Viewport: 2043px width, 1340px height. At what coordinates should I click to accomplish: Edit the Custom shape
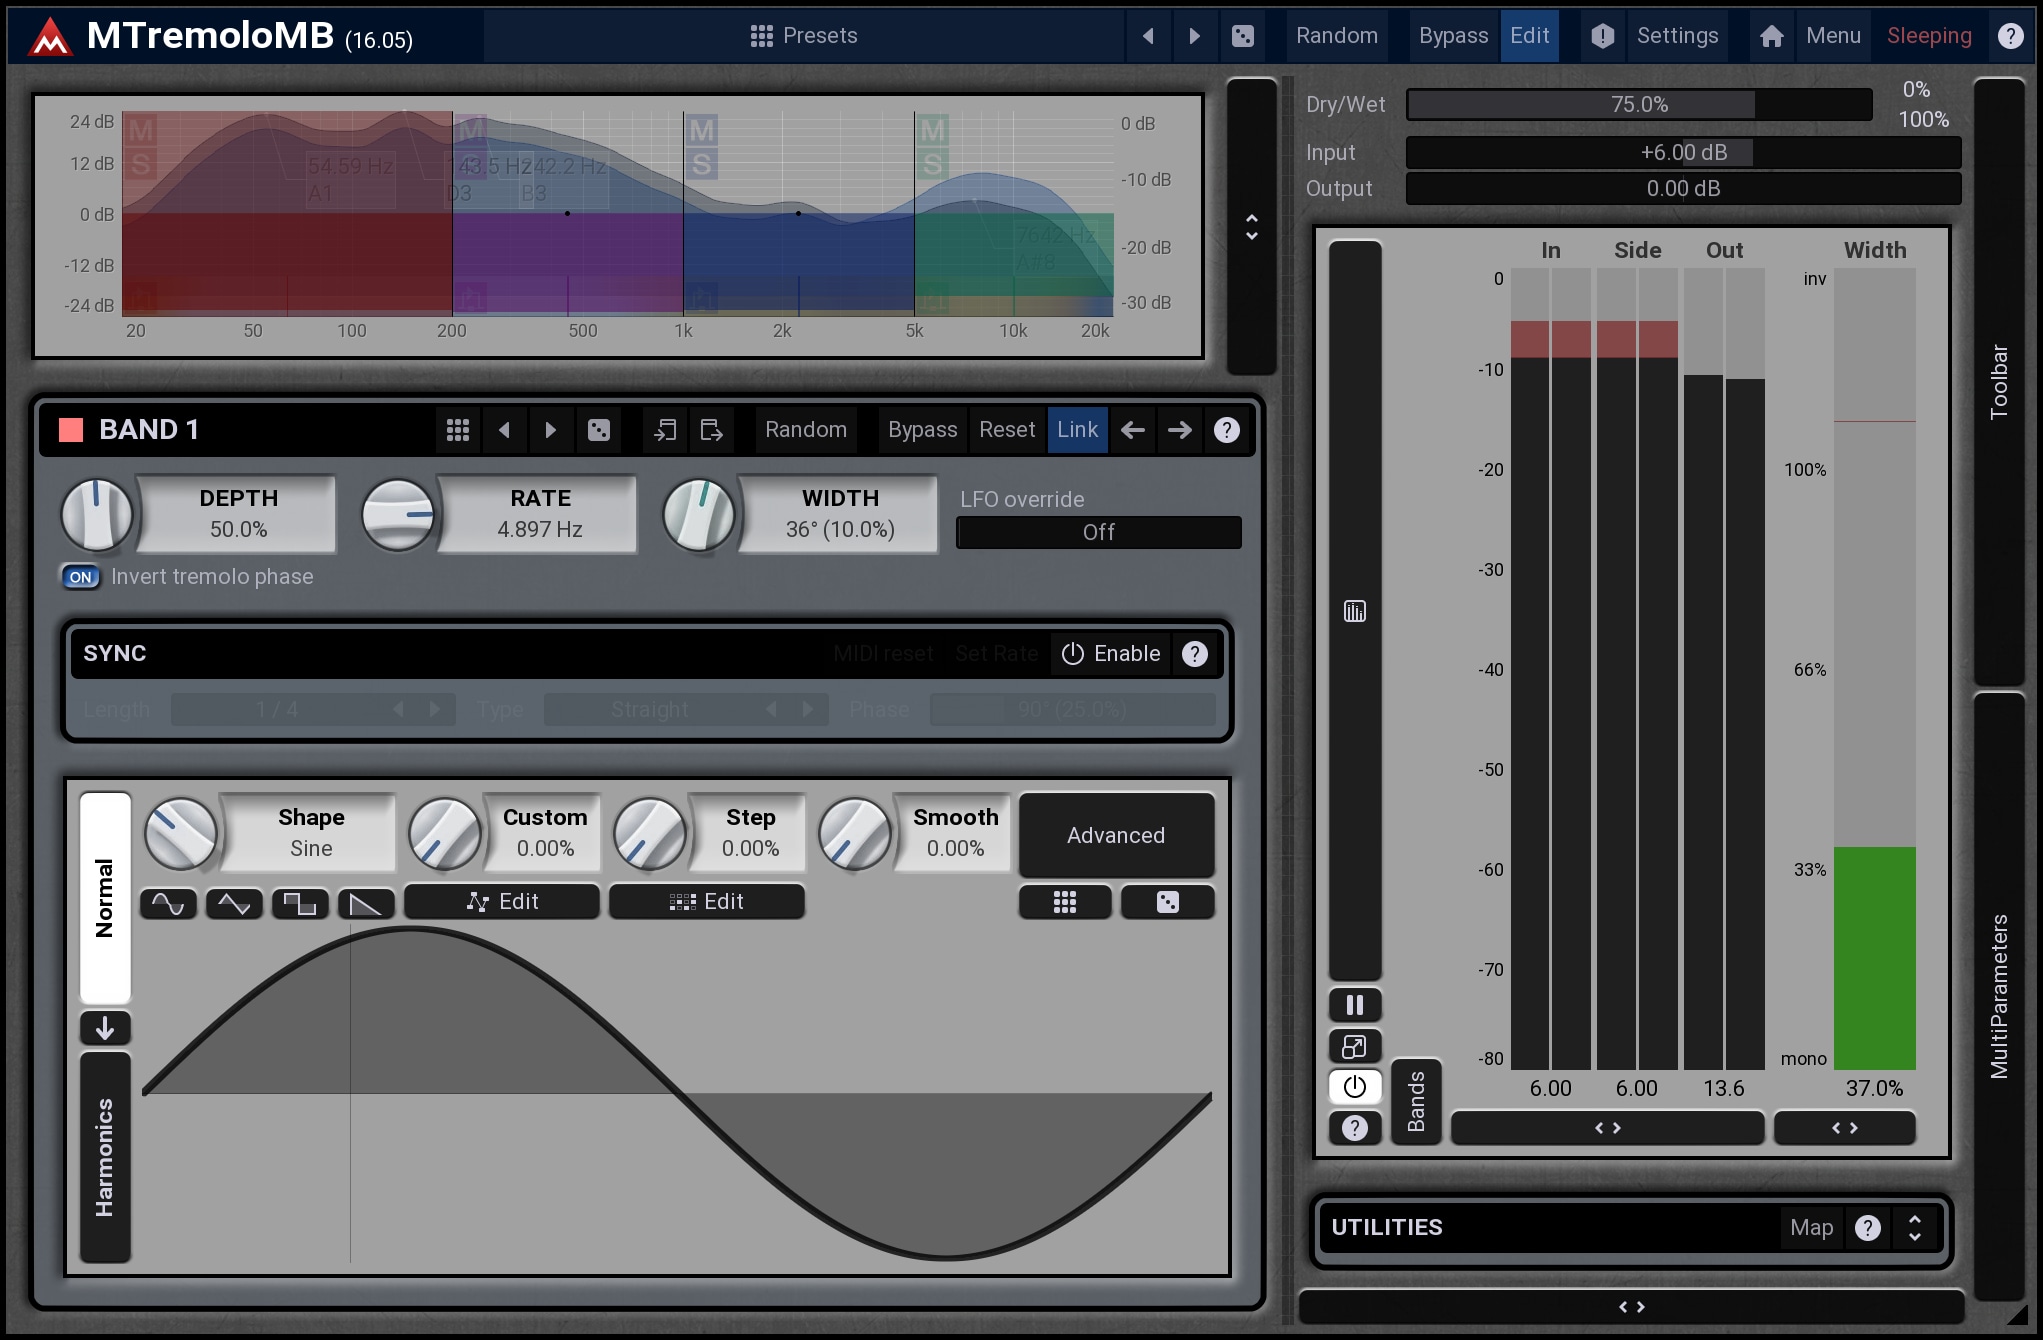(x=502, y=902)
